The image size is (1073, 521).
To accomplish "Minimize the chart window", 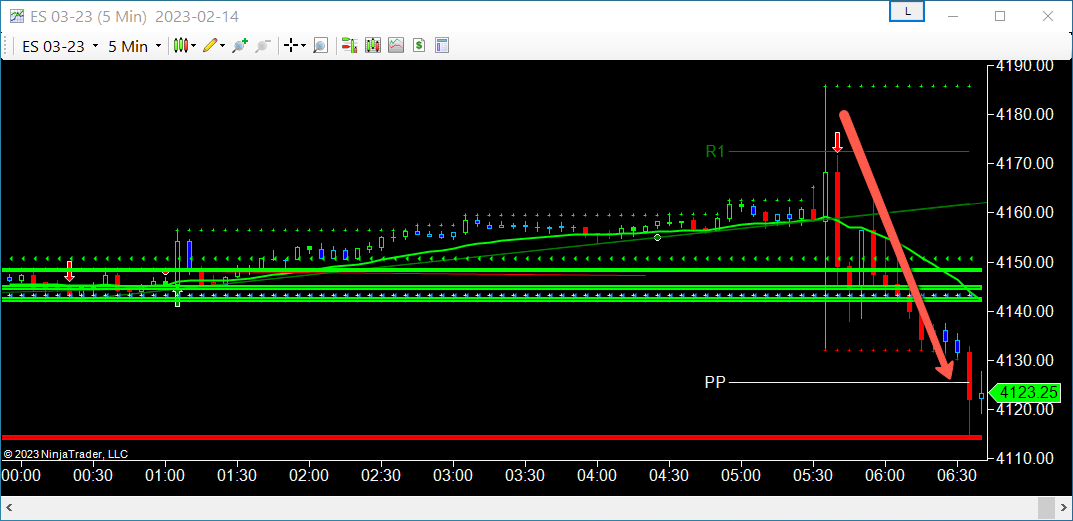I will [x=952, y=16].
